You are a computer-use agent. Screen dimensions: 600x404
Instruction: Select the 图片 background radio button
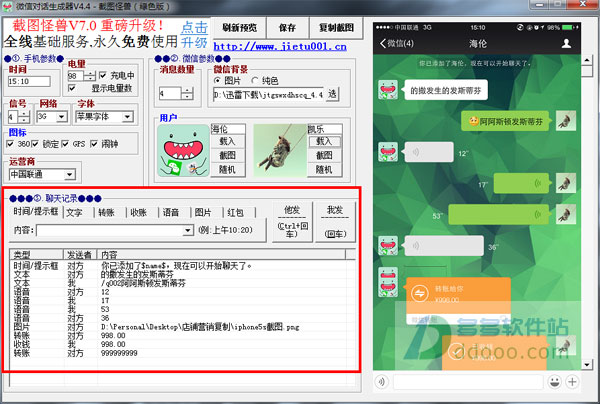click(x=217, y=80)
